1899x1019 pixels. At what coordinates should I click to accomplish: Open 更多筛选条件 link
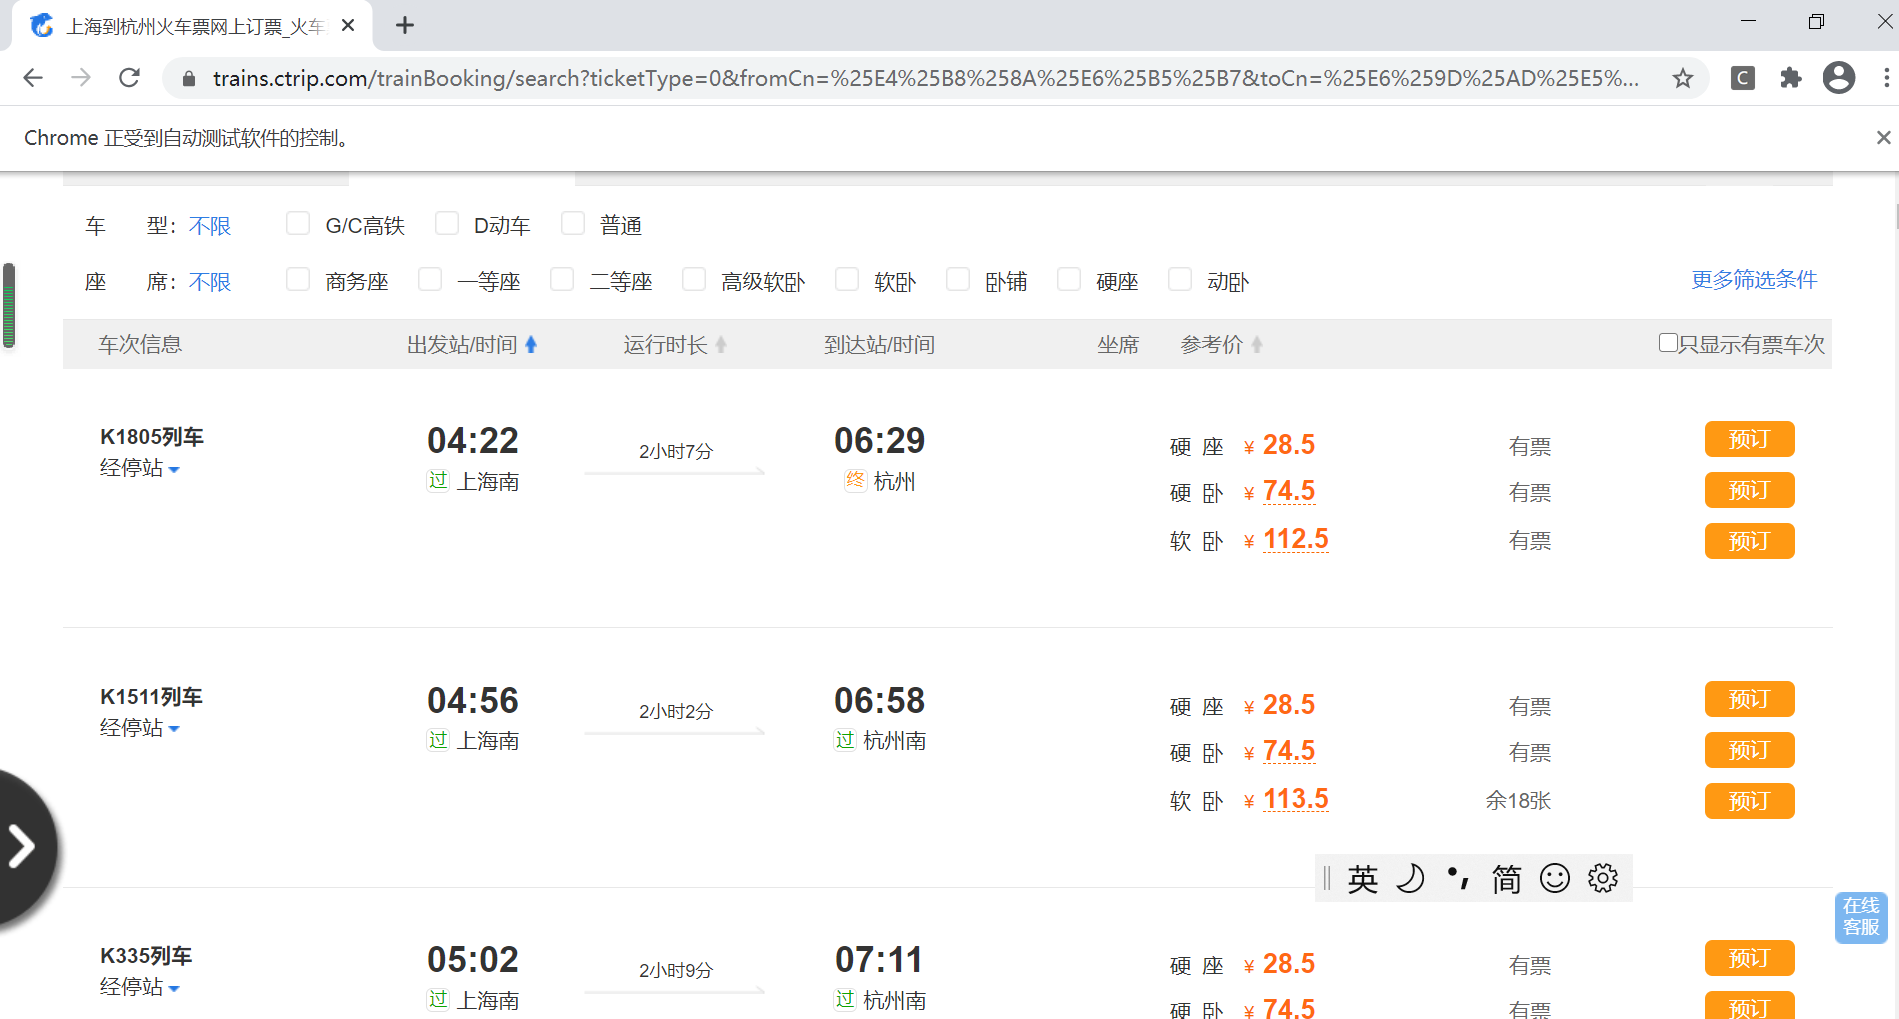(1753, 280)
